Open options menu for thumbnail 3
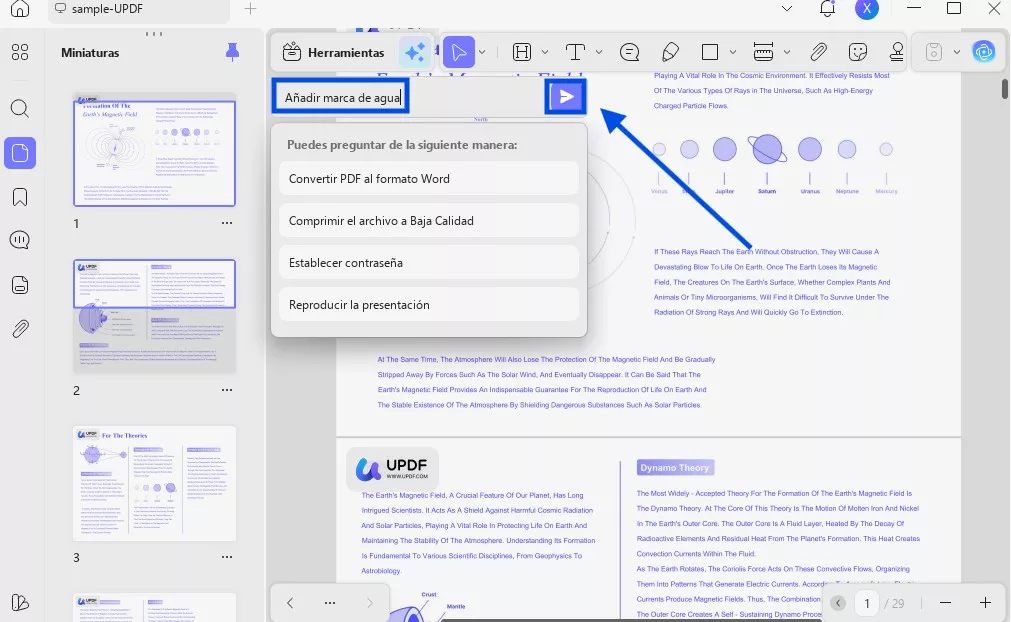 [227, 557]
